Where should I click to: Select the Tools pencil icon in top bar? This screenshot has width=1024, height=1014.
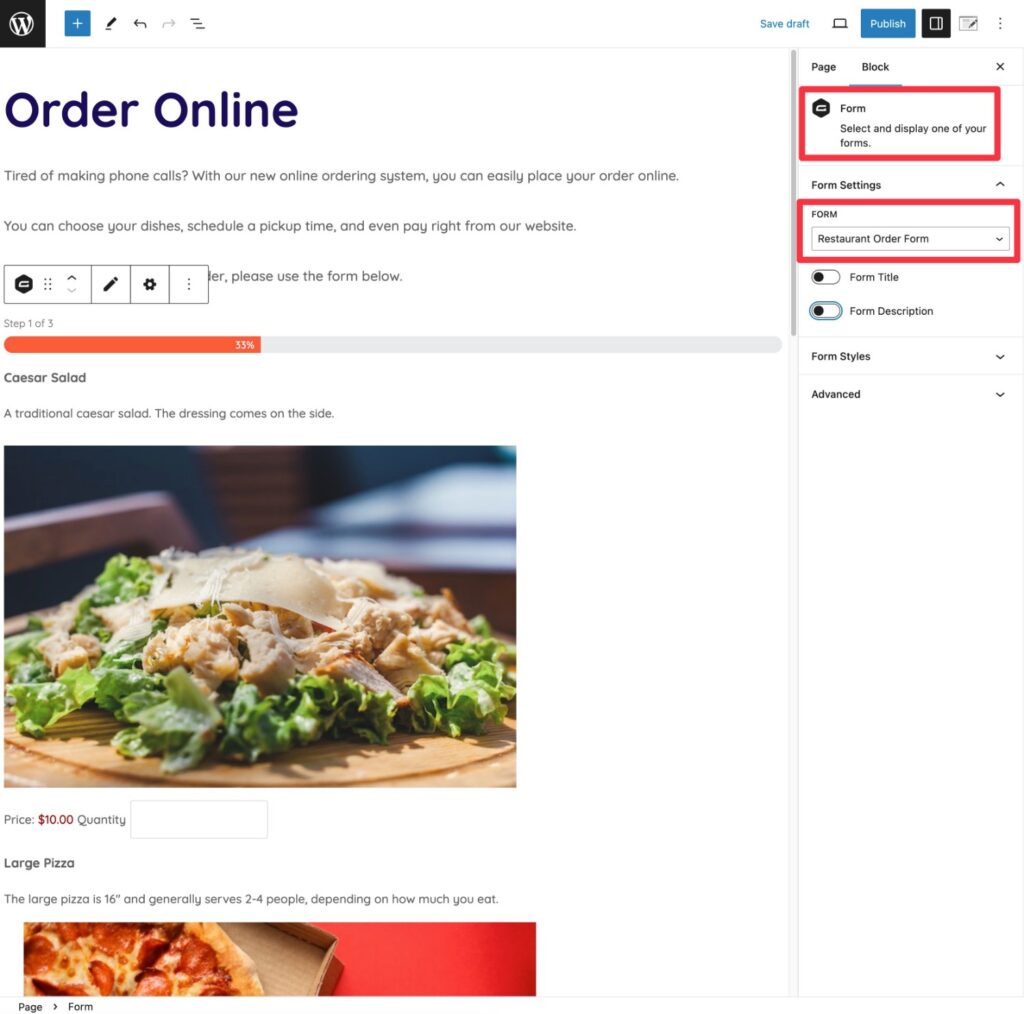(110, 24)
